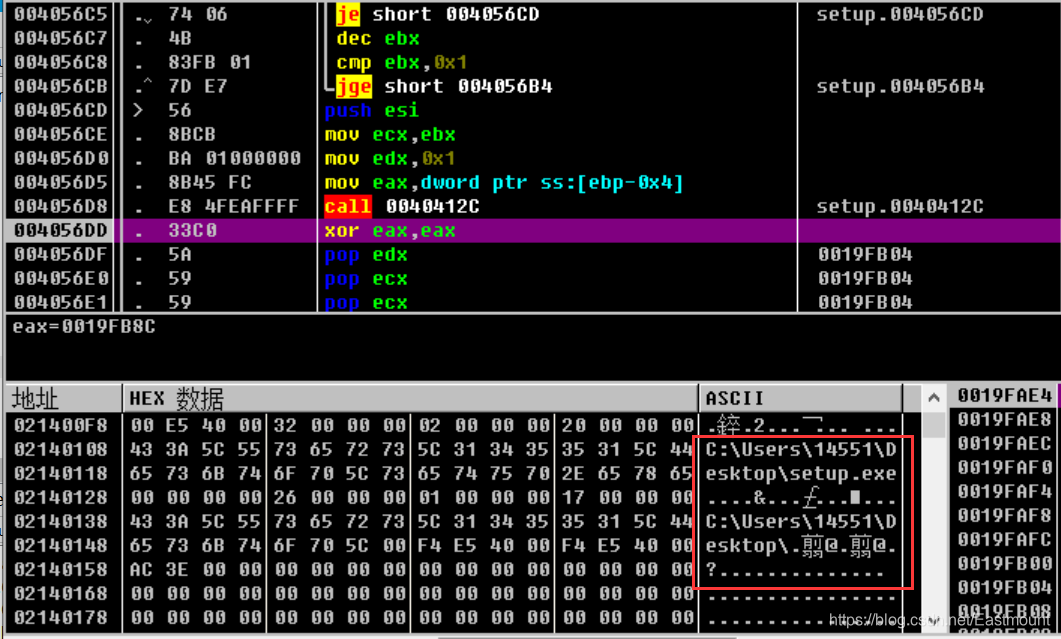
Task: Select stack address 0019FAF8
Action: [x=1004, y=516]
